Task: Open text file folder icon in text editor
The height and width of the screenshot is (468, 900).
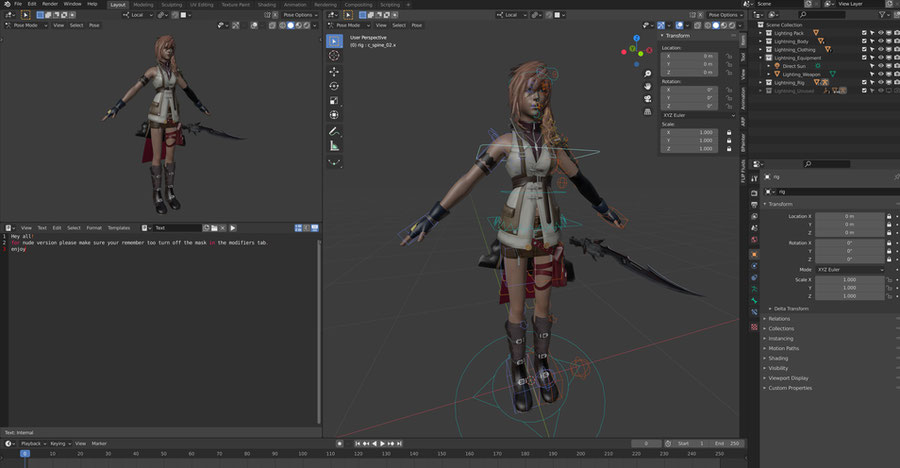Action: point(214,228)
